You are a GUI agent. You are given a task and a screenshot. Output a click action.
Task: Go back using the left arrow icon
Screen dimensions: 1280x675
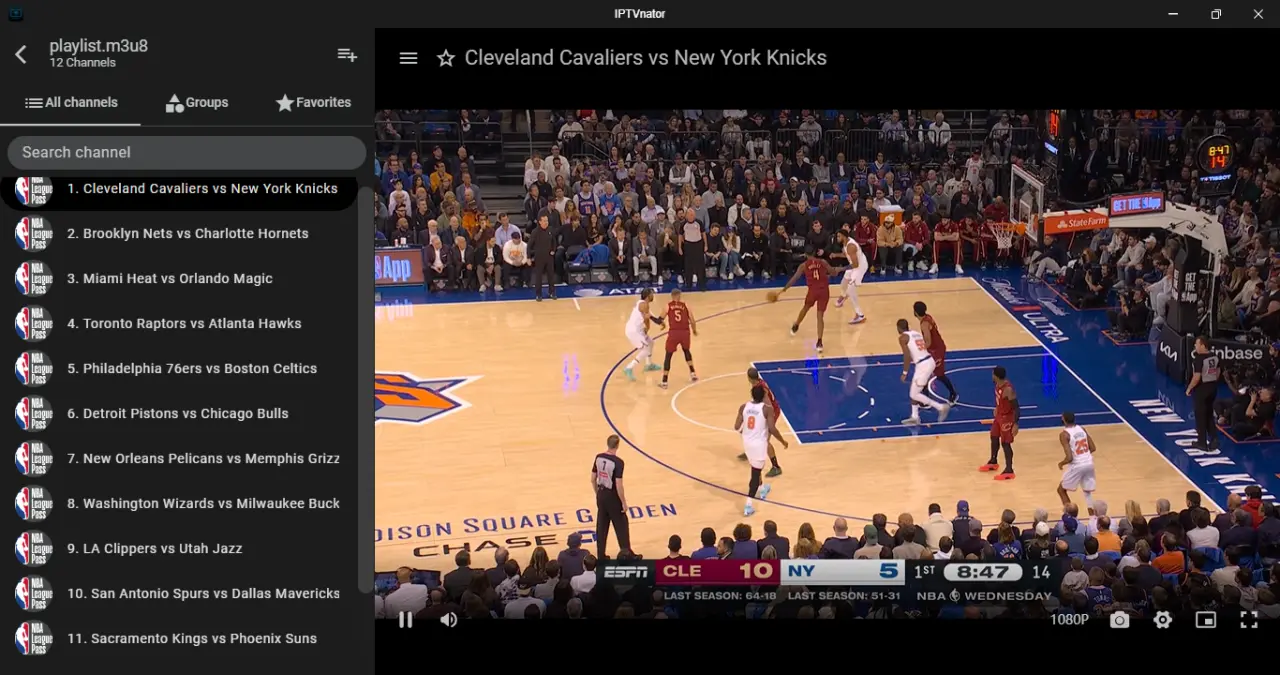pos(21,55)
